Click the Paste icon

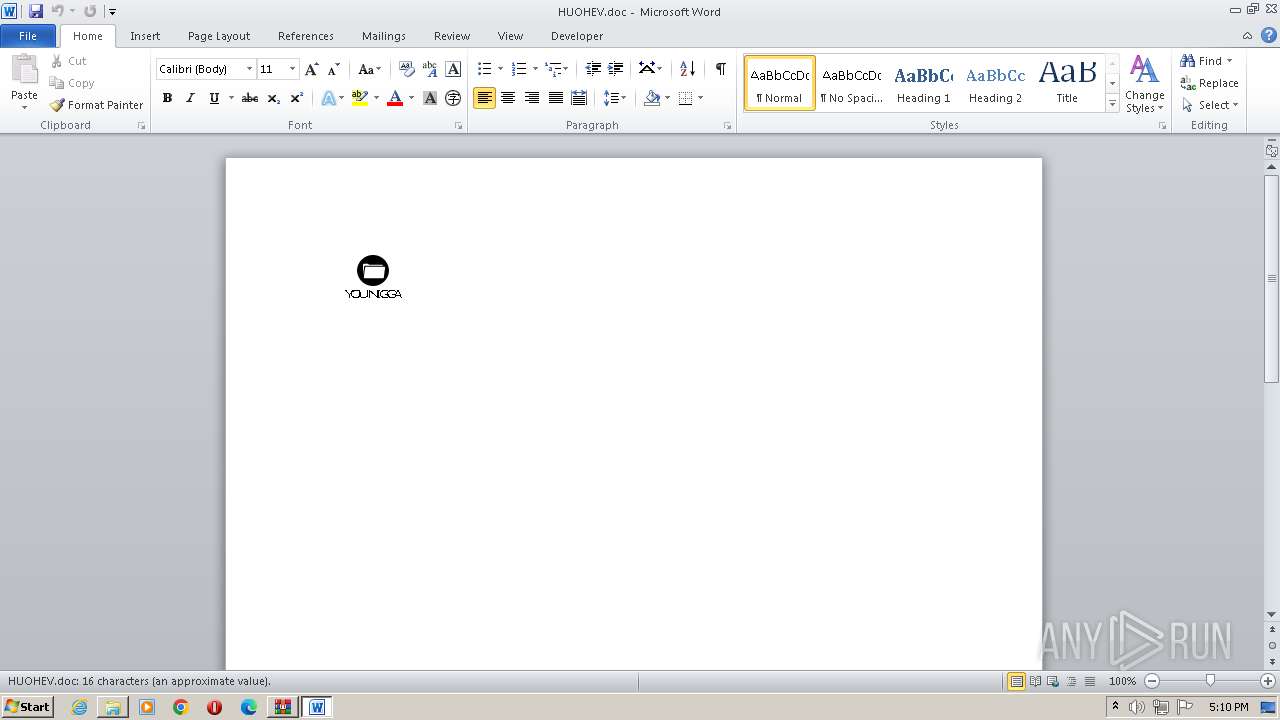24,70
